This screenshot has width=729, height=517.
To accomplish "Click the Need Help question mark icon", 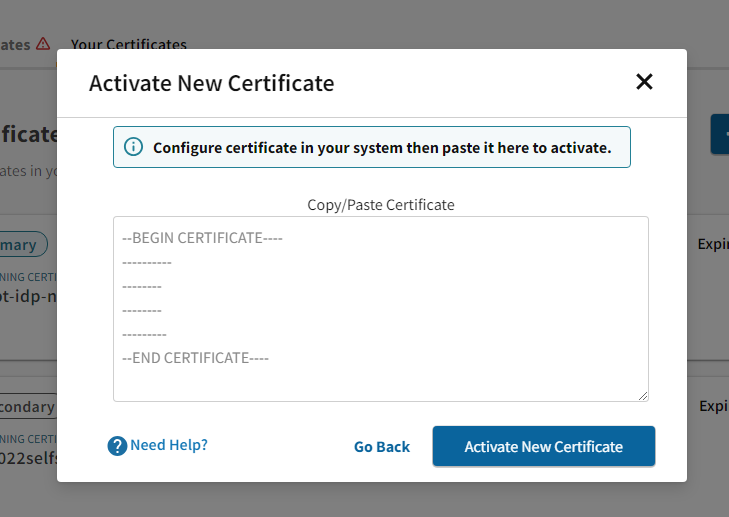I will (117, 446).
